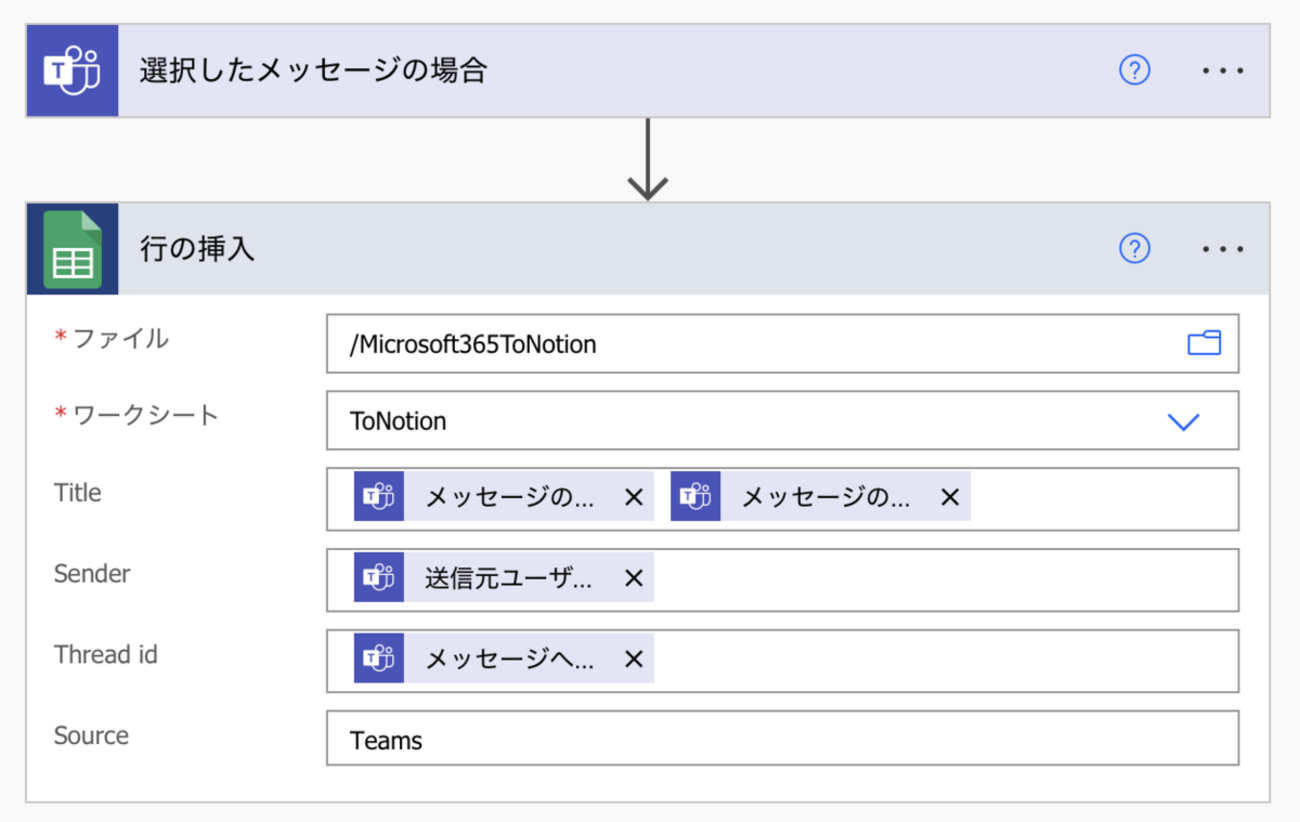Open the 行の挿入 card's ellipsis menu

tap(1222, 249)
